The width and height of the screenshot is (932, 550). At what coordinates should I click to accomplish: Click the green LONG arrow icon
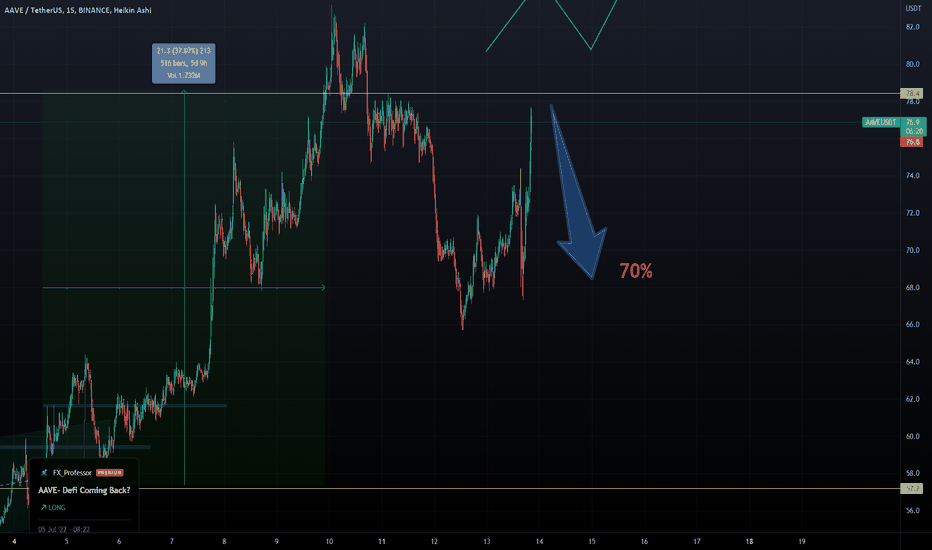(43, 508)
